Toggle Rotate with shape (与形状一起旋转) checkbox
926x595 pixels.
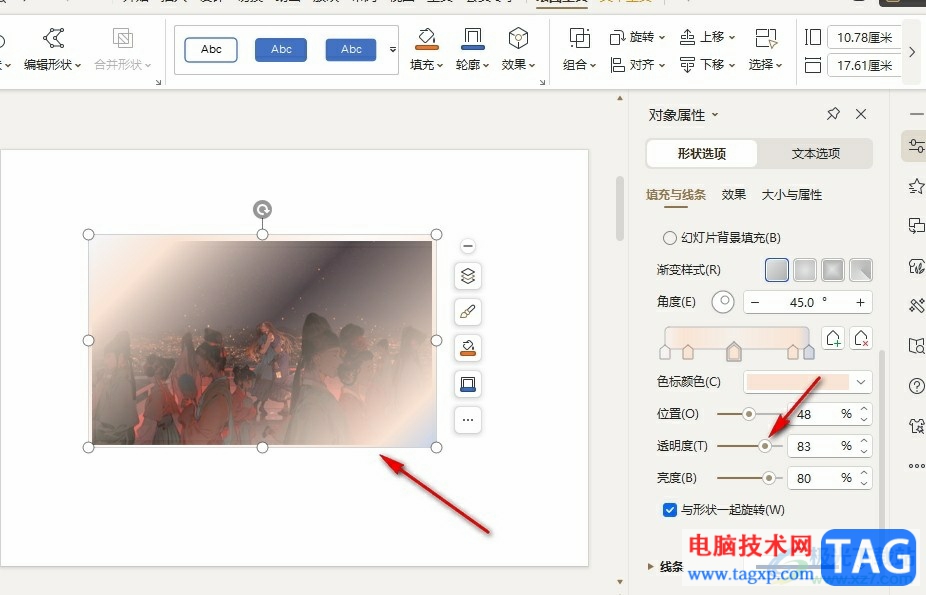tap(669, 510)
